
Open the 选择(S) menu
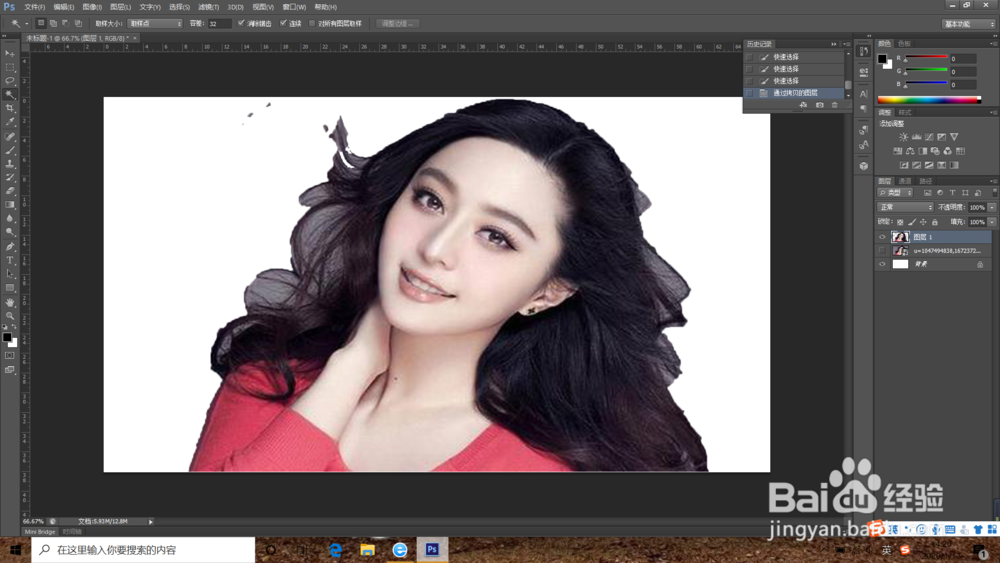point(179,7)
